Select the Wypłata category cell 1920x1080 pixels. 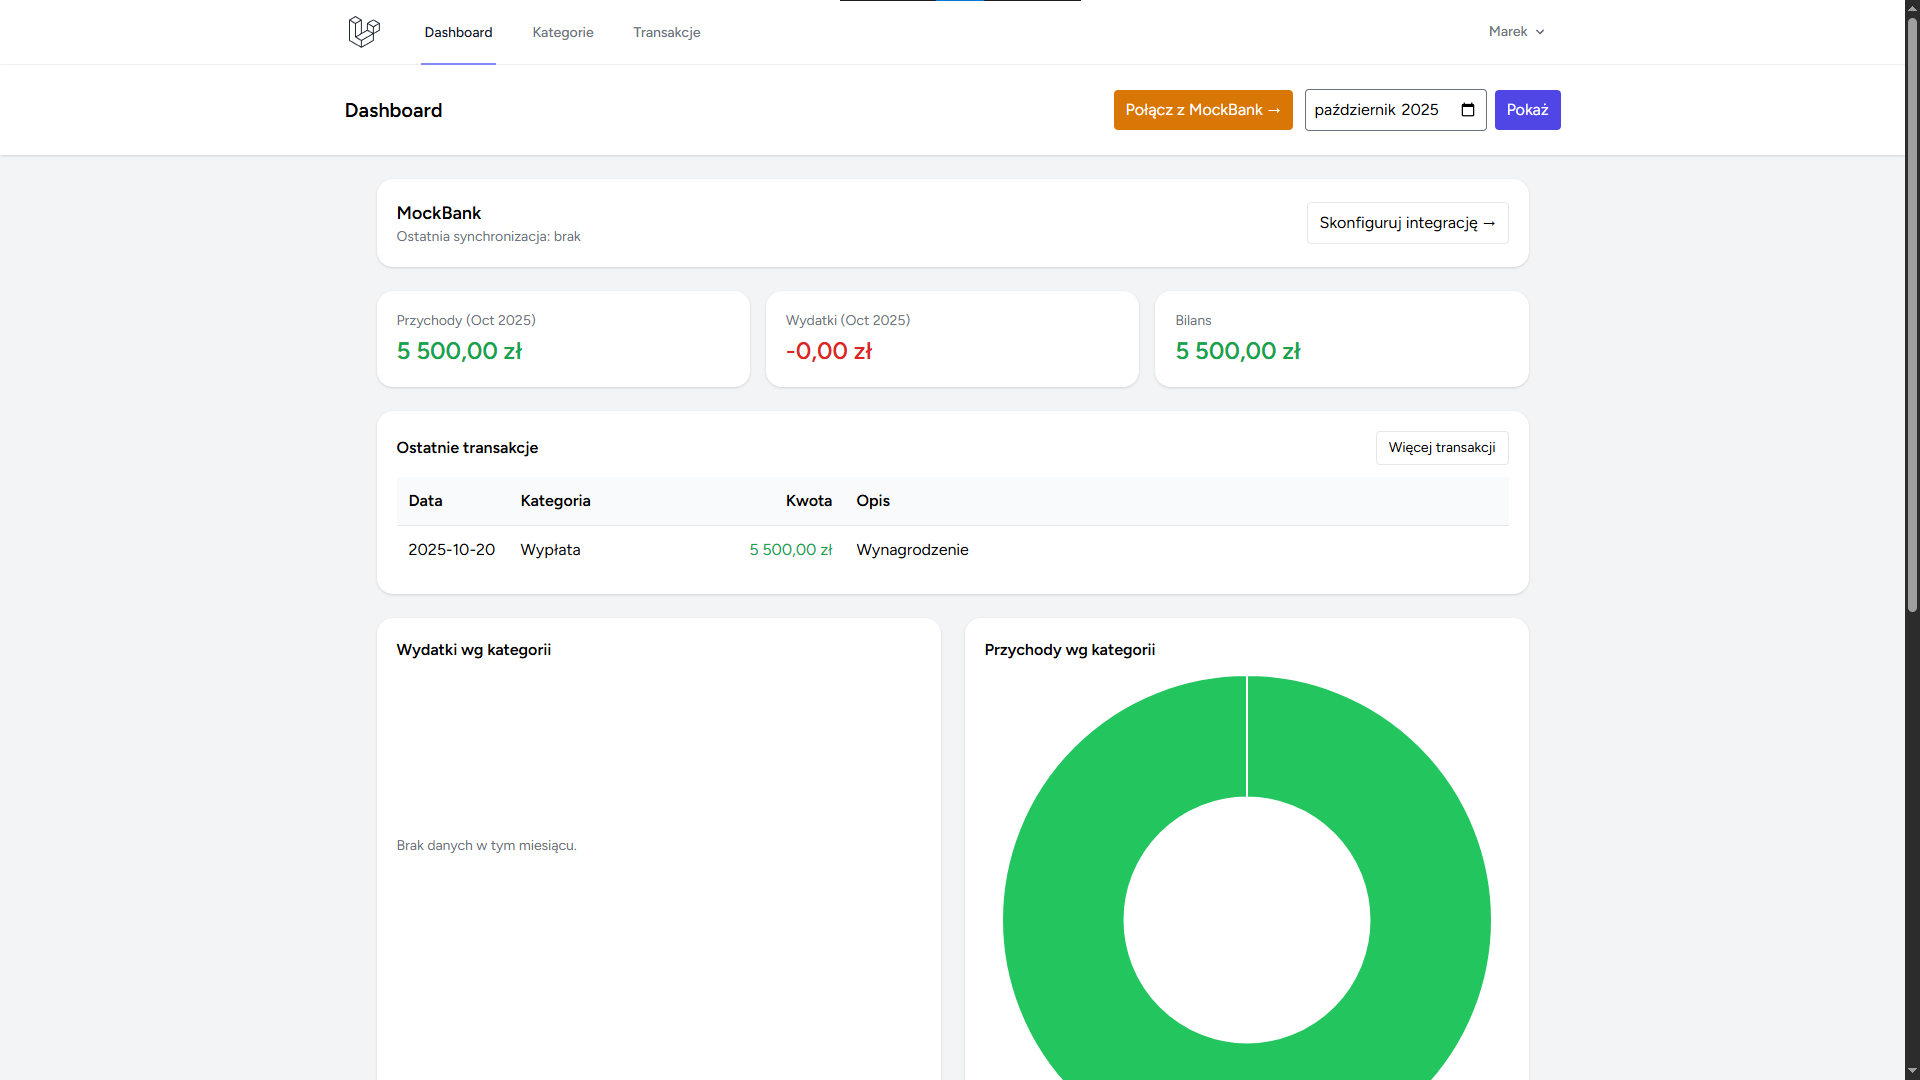coord(550,550)
